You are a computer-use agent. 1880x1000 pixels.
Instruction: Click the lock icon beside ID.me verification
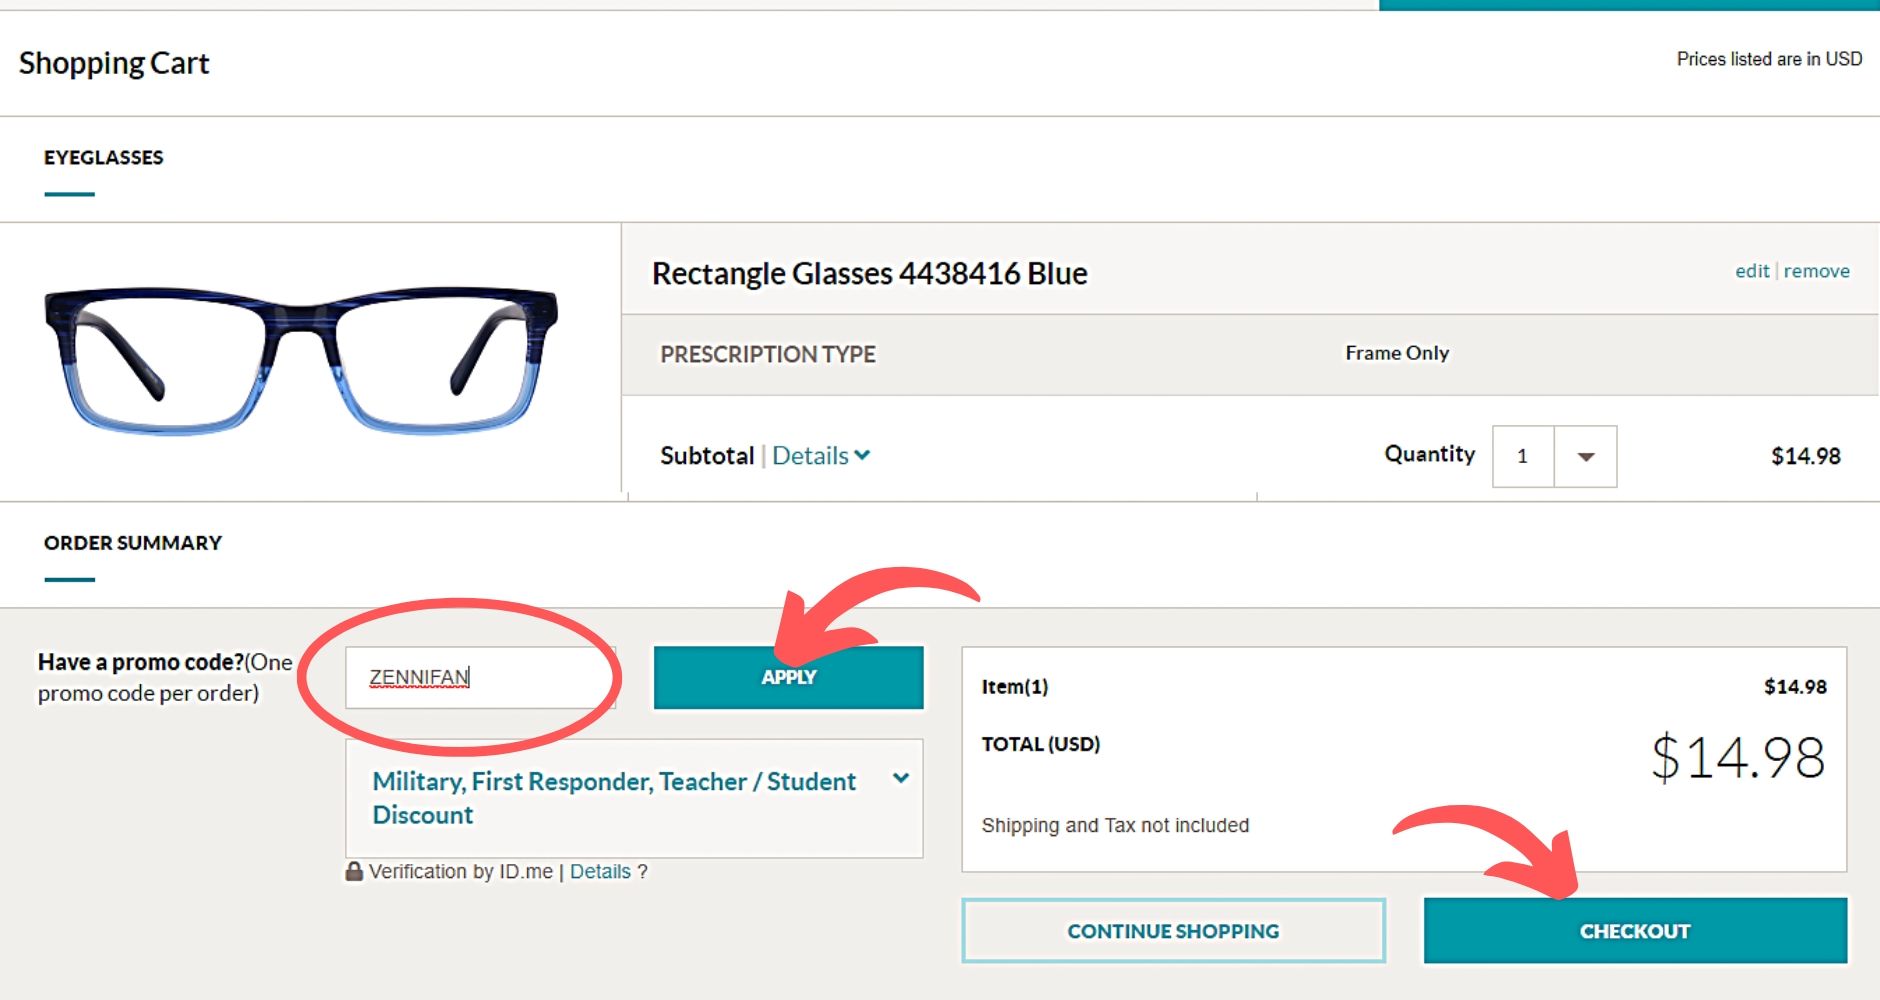(x=354, y=871)
